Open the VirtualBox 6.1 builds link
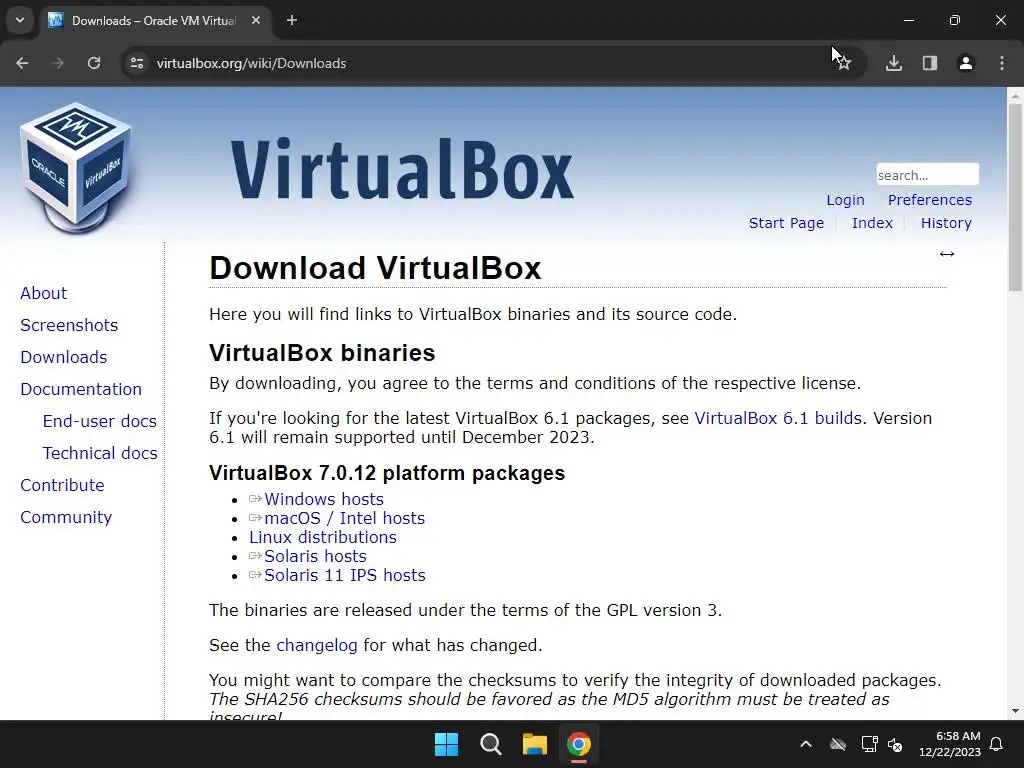This screenshot has height=768, width=1024. pos(778,418)
